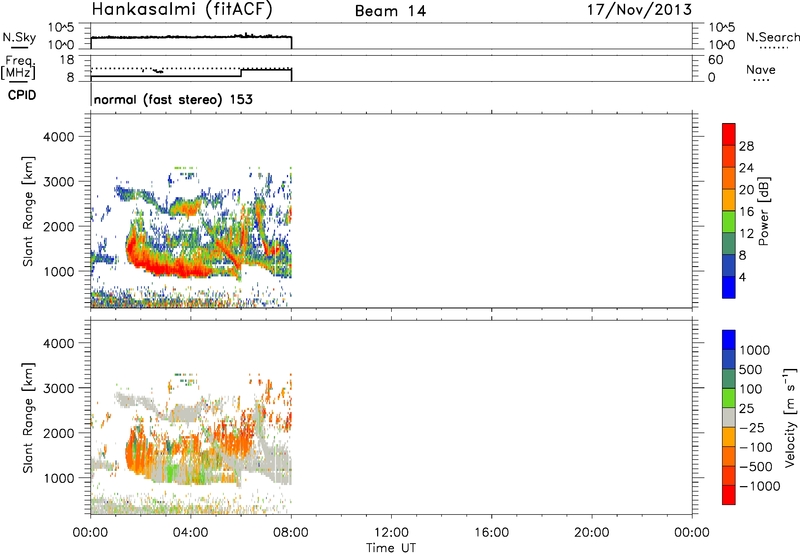The height and width of the screenshot is (554, 800).
Task: Click 'normal (fast stereo) 153' text
Action: point(173,99)
